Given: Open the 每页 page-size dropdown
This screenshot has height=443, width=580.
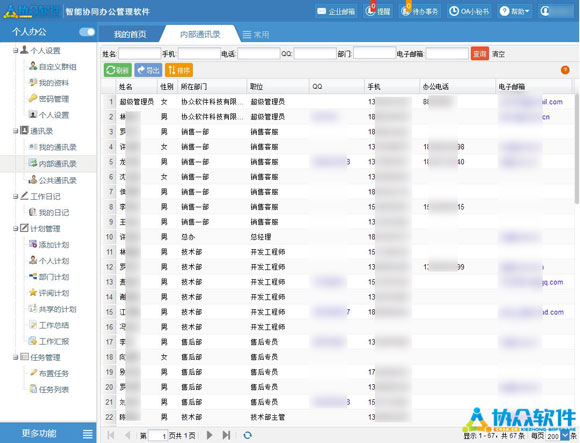Looking at the screenshot, I should [x=564, y=435].
